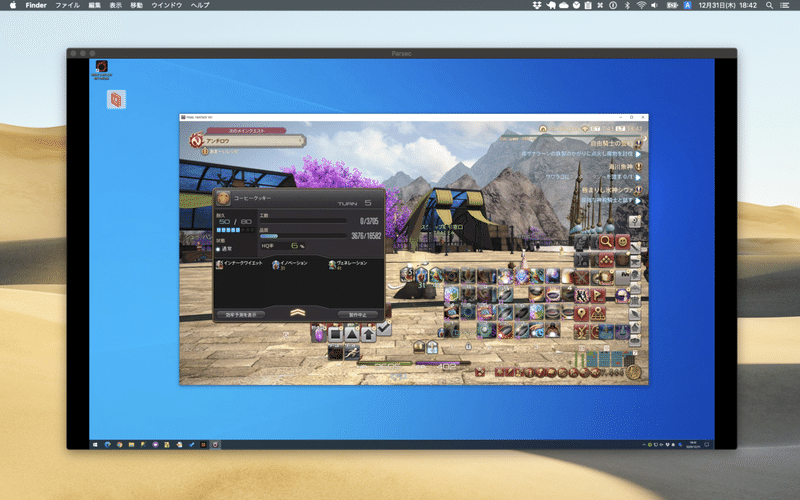Click the smiley emote hotbar icon
800x500 pixels.
pyautogui.click(x=622, y=241)
